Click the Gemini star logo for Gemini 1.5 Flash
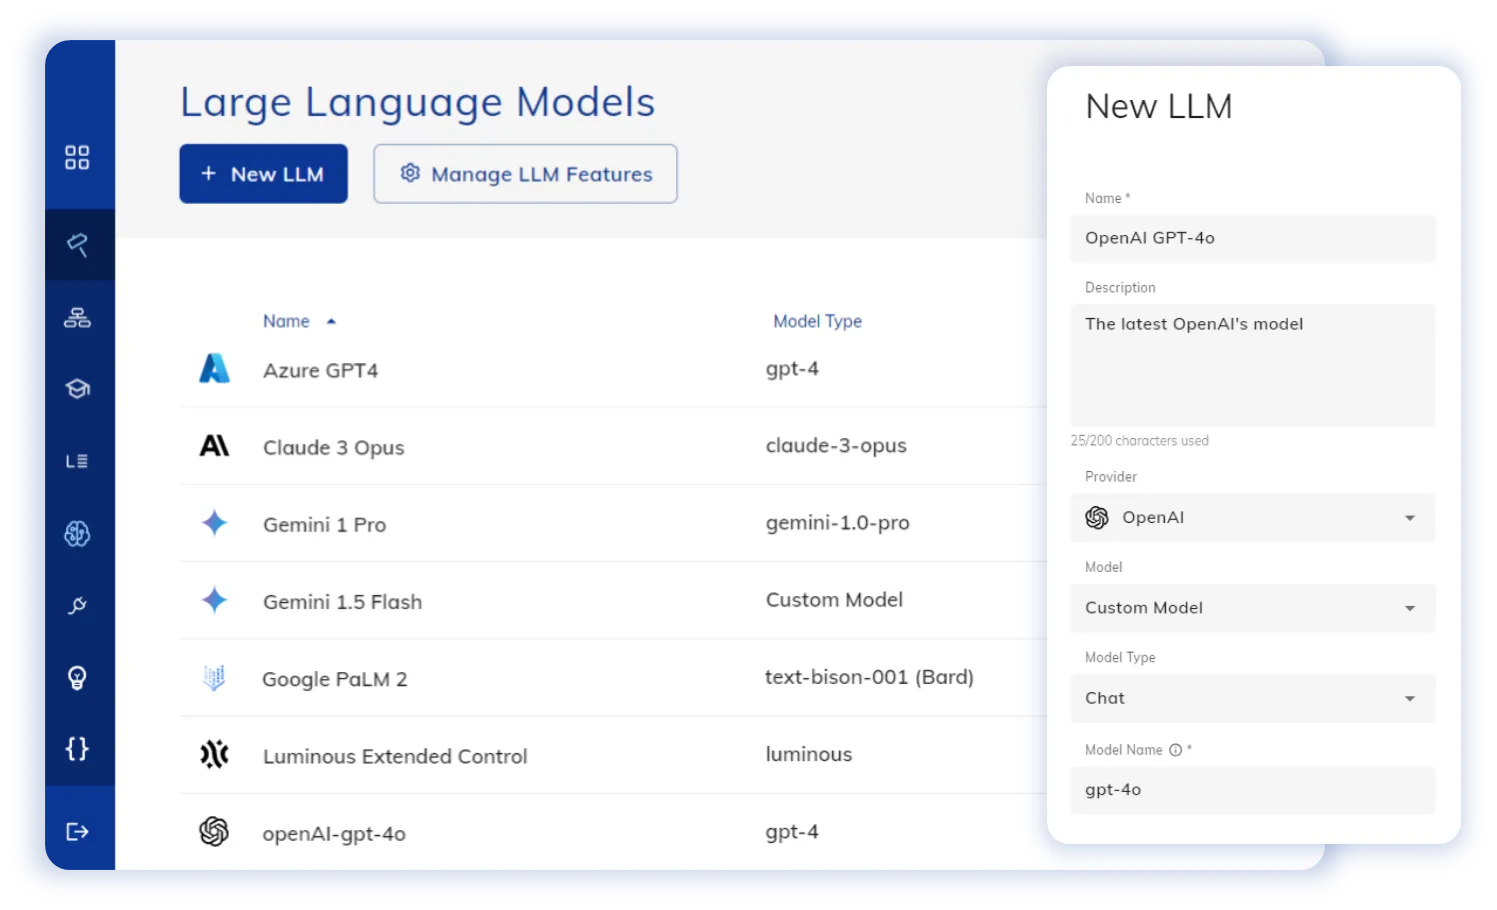 pos(214,600)
